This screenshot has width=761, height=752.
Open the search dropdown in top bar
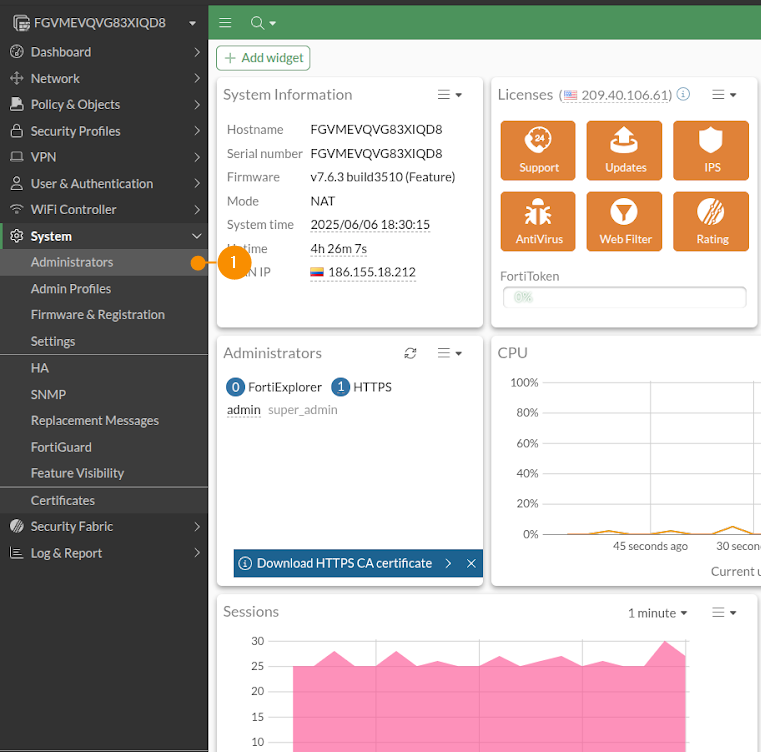coord(263,22)
